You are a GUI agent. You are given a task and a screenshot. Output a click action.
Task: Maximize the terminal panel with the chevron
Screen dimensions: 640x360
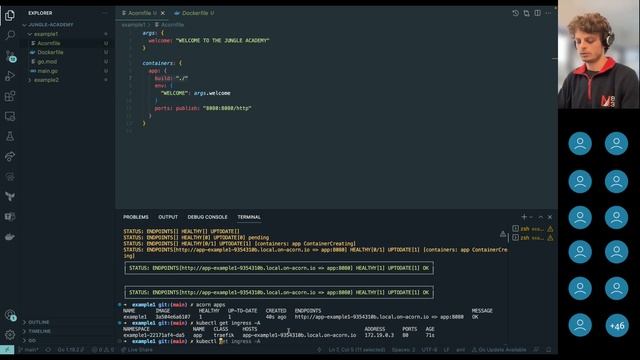click(541, 217)
